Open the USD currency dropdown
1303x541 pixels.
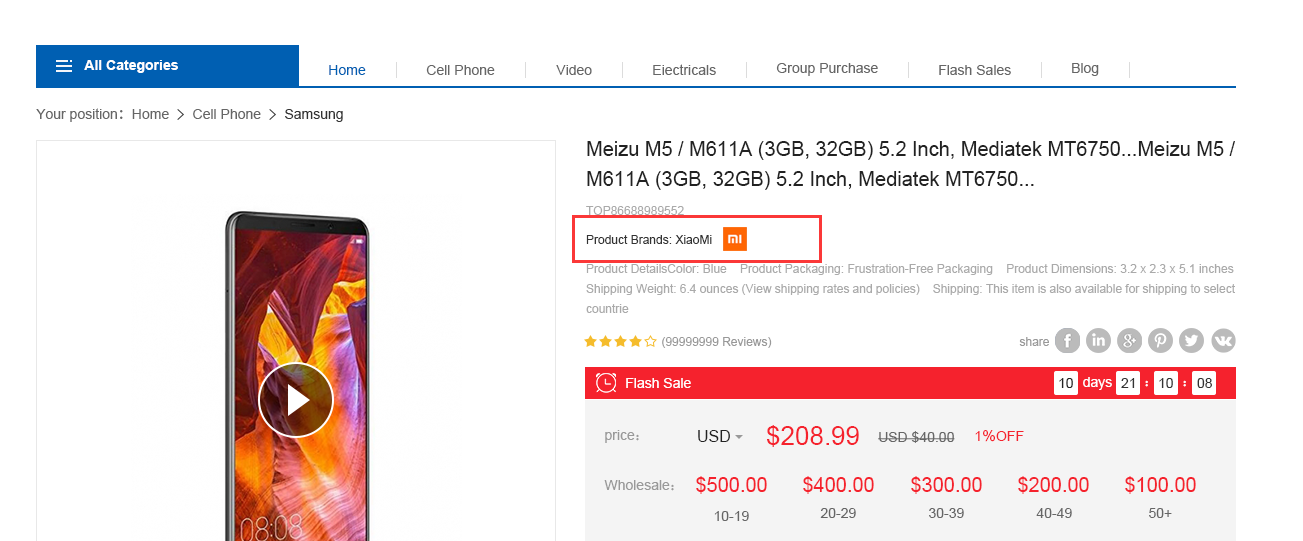(x=720, y=437)
